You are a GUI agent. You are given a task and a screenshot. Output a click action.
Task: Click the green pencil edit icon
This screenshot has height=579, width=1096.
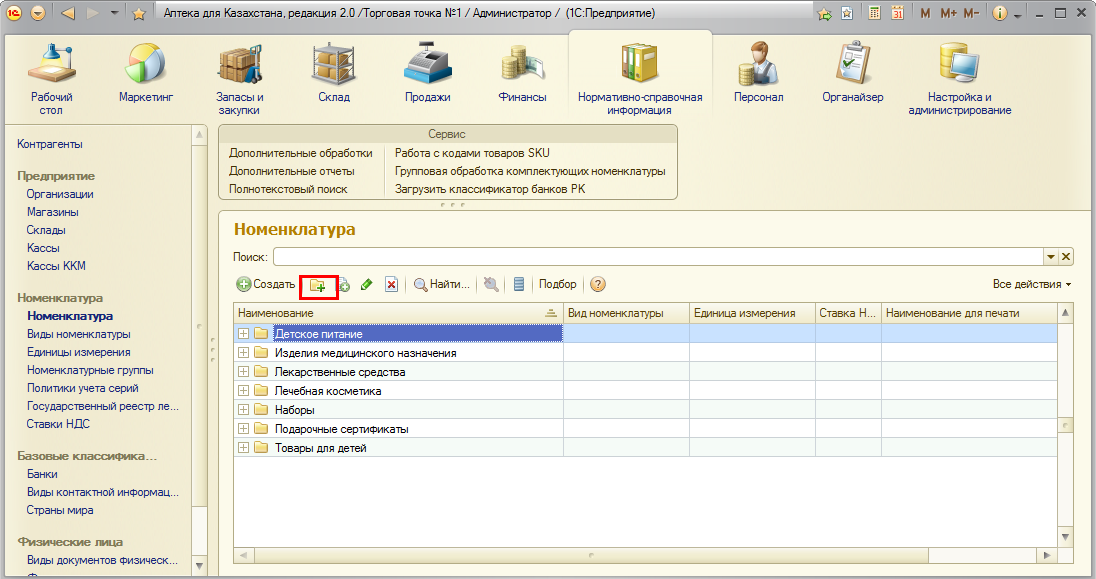366,285
